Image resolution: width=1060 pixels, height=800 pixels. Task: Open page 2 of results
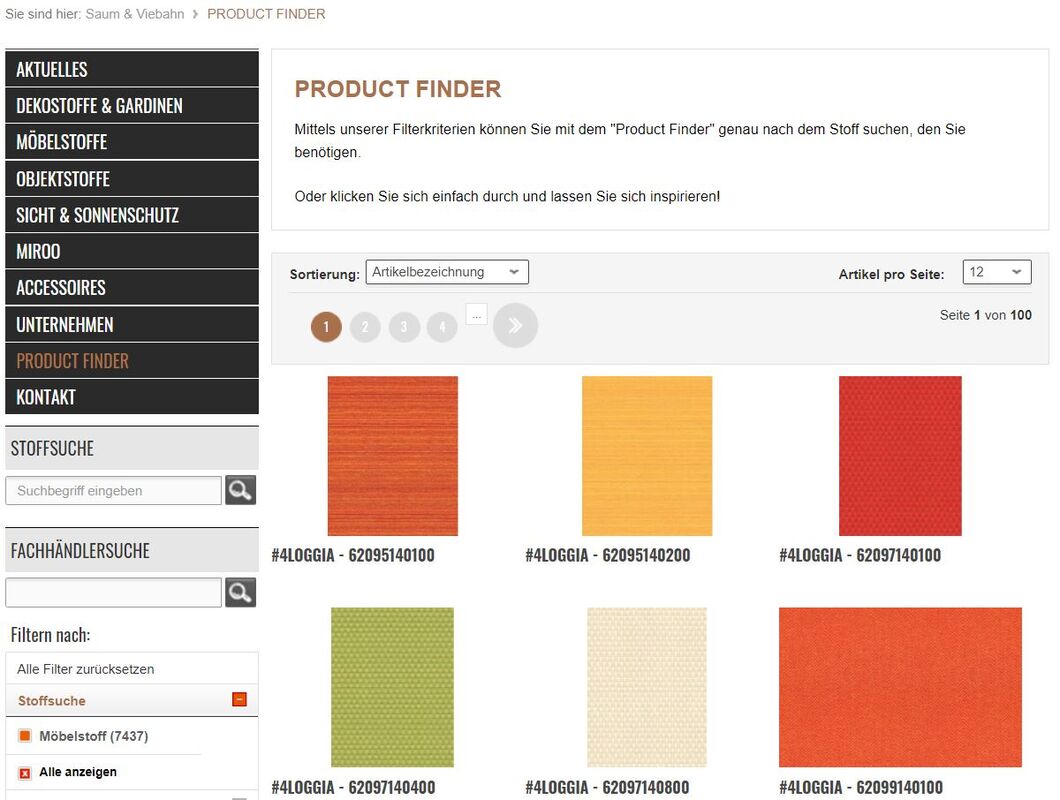pyautogui.click(x=365, y=327)
